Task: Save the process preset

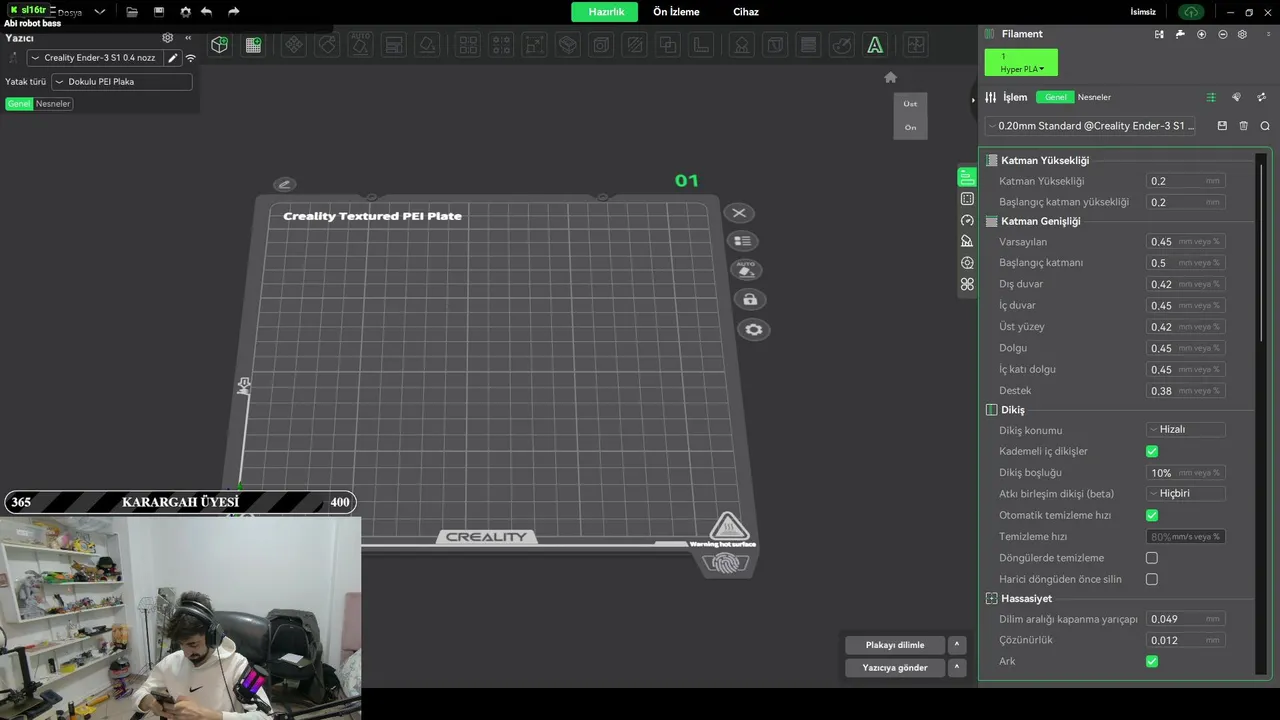Action: click(x=1222, y=126)
